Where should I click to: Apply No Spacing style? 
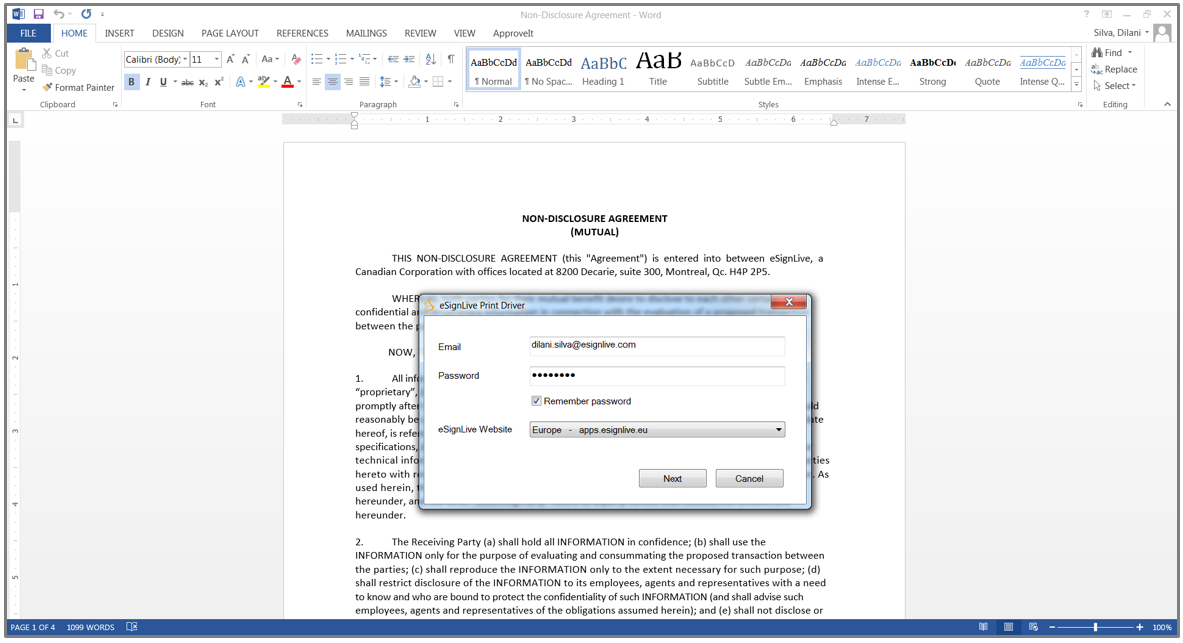[x=548, y=69]
